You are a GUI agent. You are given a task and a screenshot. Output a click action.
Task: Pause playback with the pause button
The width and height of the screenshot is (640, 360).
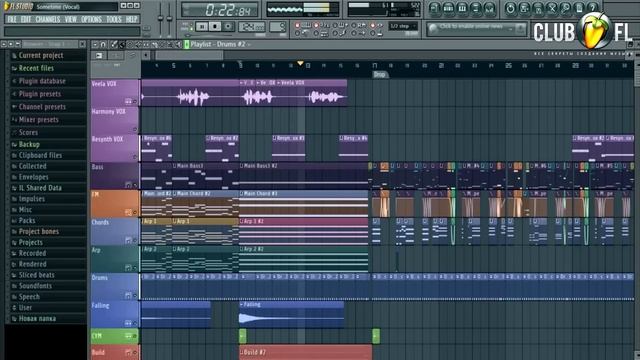[x=202, y=27]
